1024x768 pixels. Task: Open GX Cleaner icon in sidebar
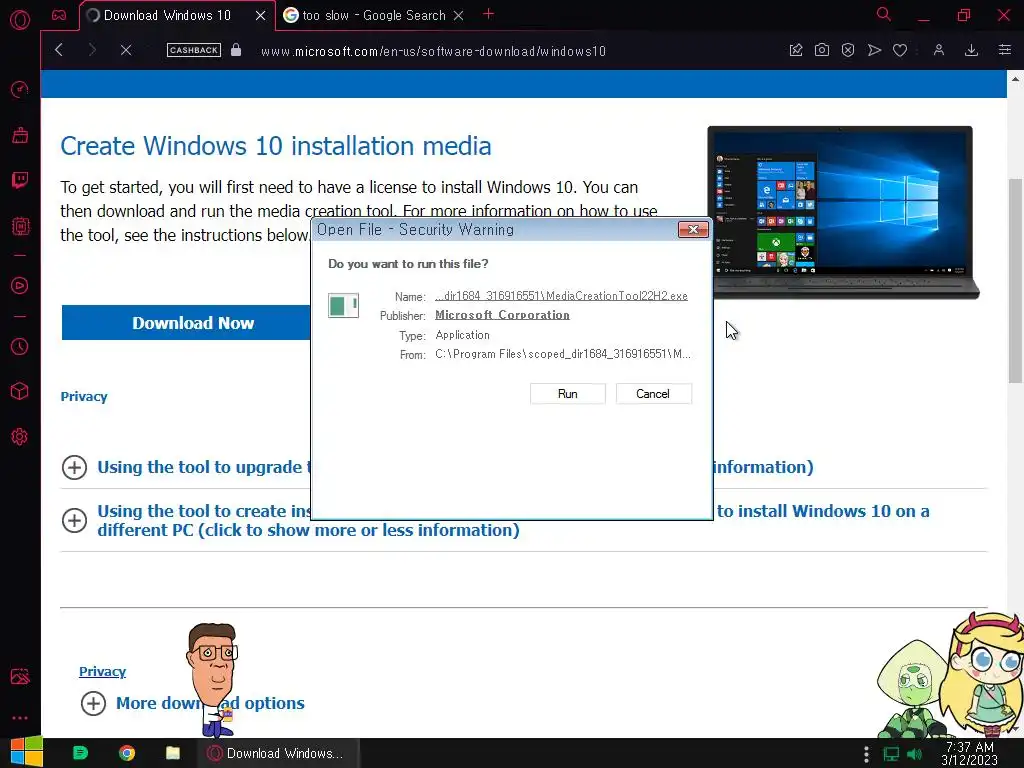tap(20, 135)
